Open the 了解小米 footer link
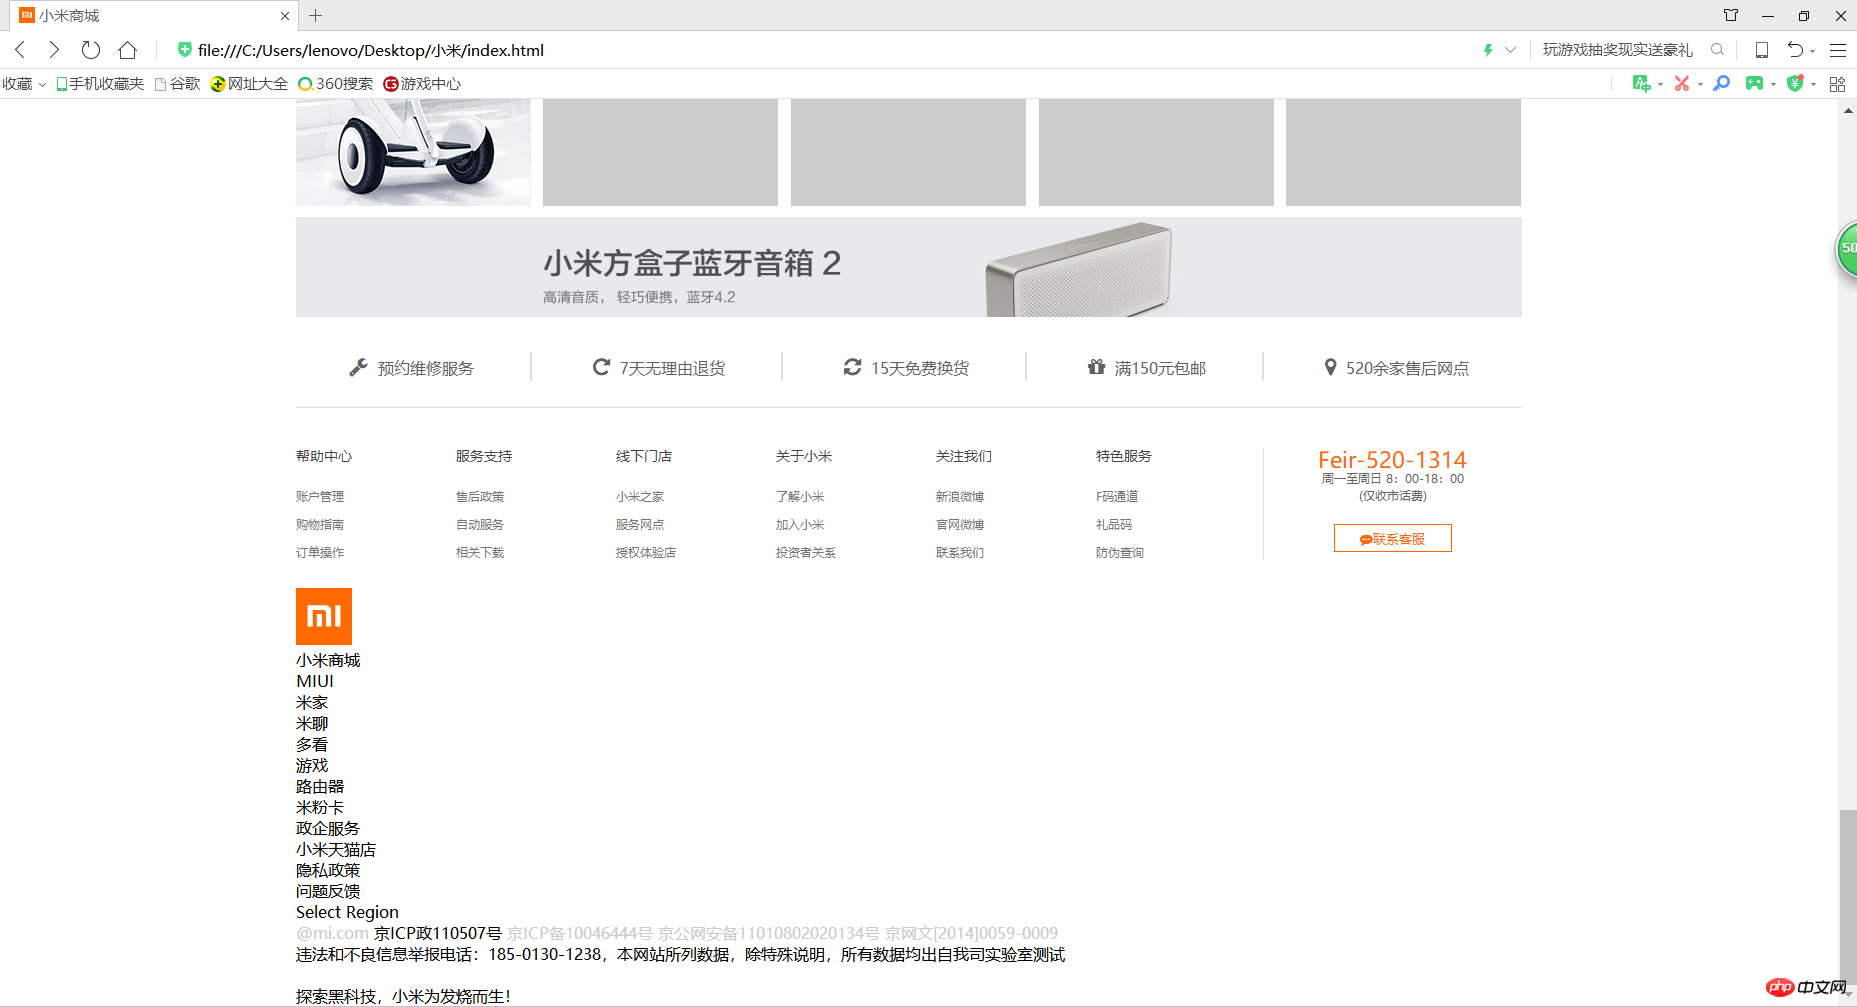Image resolution: width=1857 pixels, height=1007 pixels. tap(800, 496)
